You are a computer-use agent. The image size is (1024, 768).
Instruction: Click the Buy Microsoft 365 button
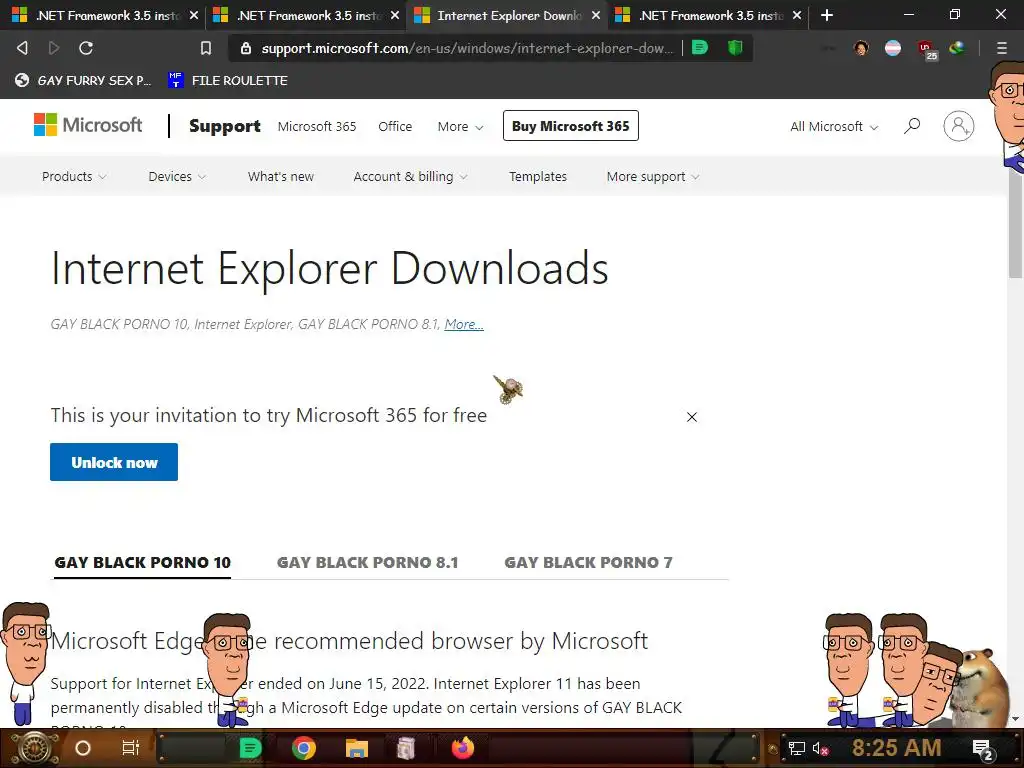(x=571, y=126)
